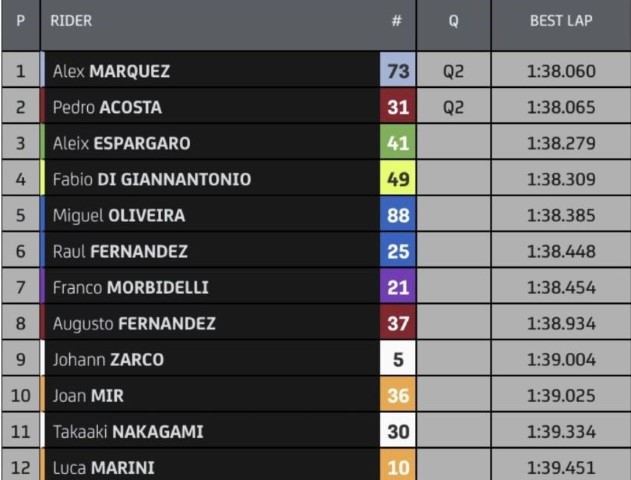Viewport: 631px width, 480px height.
Task: Click the Q2 cell for Alex Marquez
Action: pos(454,71)
